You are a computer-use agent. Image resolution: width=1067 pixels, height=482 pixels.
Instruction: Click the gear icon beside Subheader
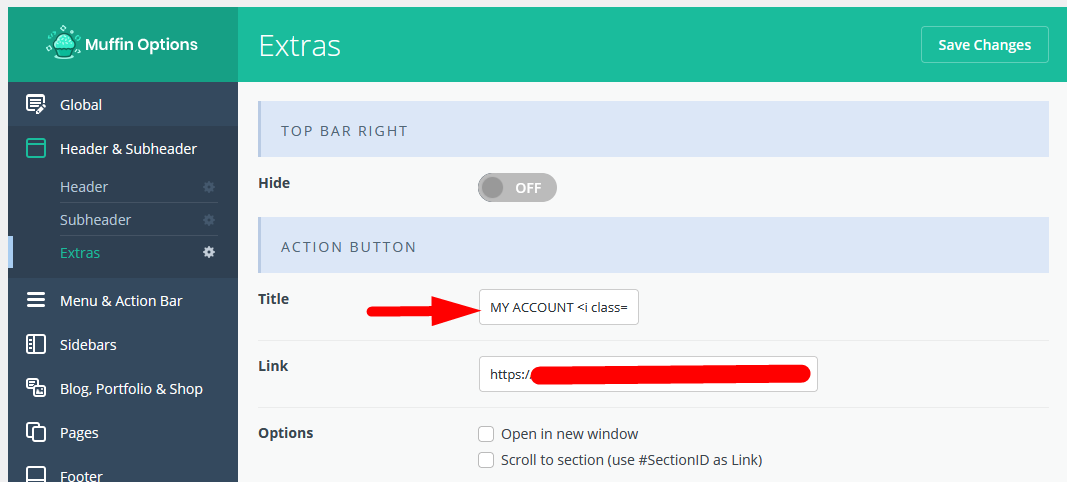coord(209,220)
